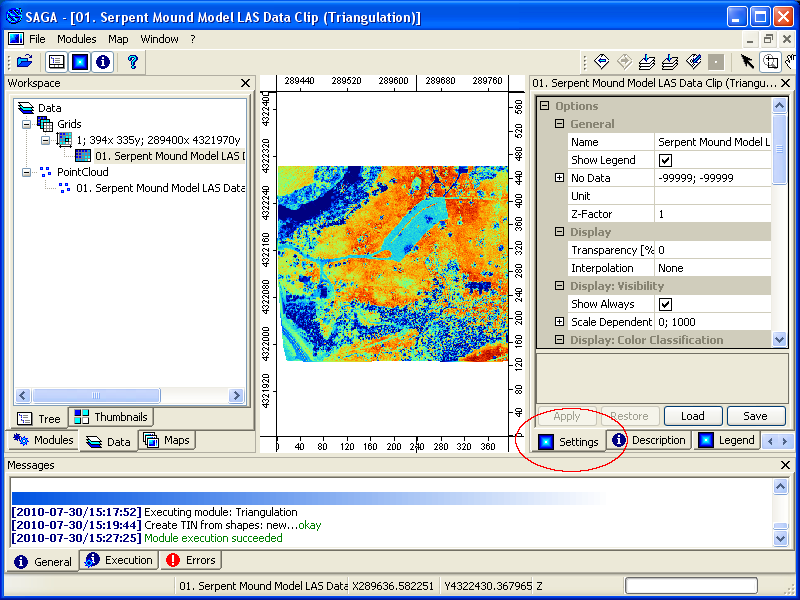Viewport: 800px width, 600px height.
Task: Click the back navigation arrow on map toolbar
Action: click(601, 61)
